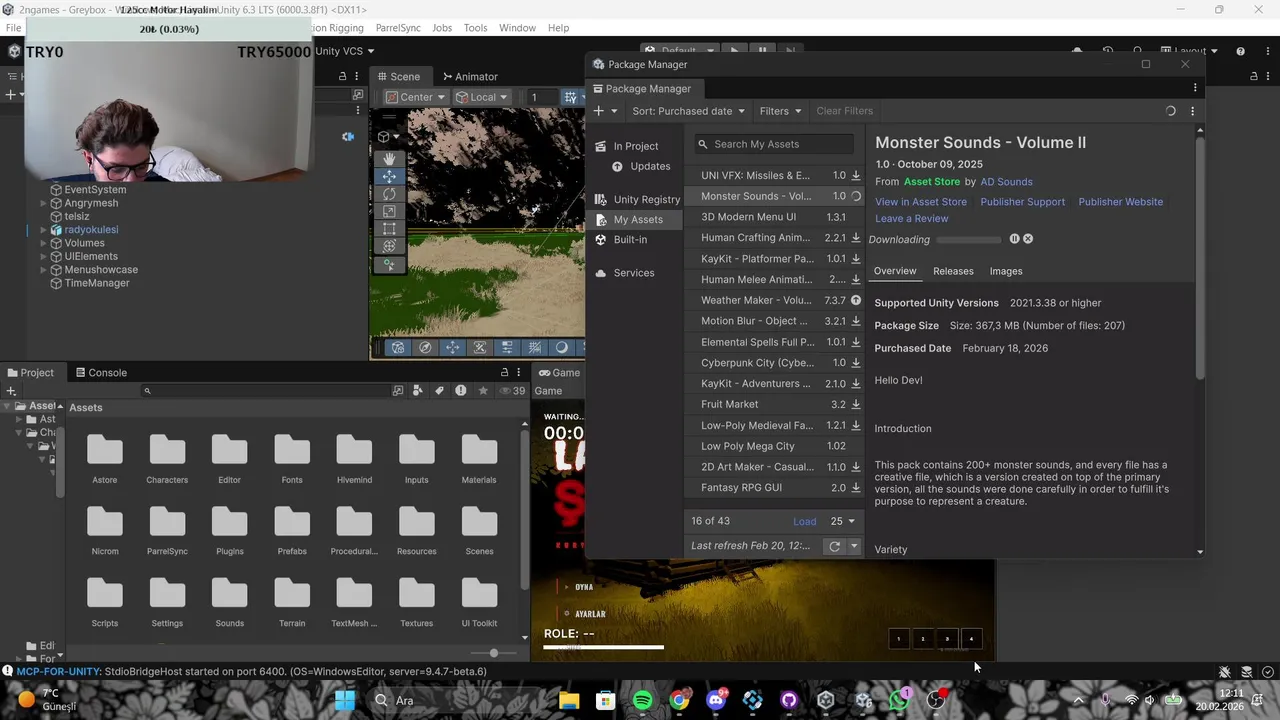The image size is (1280, 720).
Task: Toggle hidden packages visibility count 39
Action: [512, 391]
